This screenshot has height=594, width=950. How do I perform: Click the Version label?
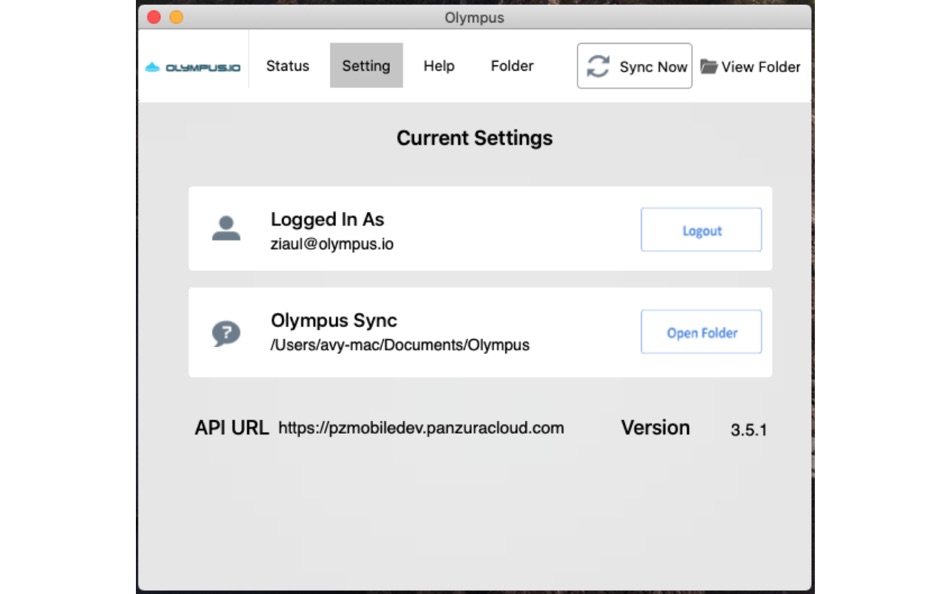656,428
